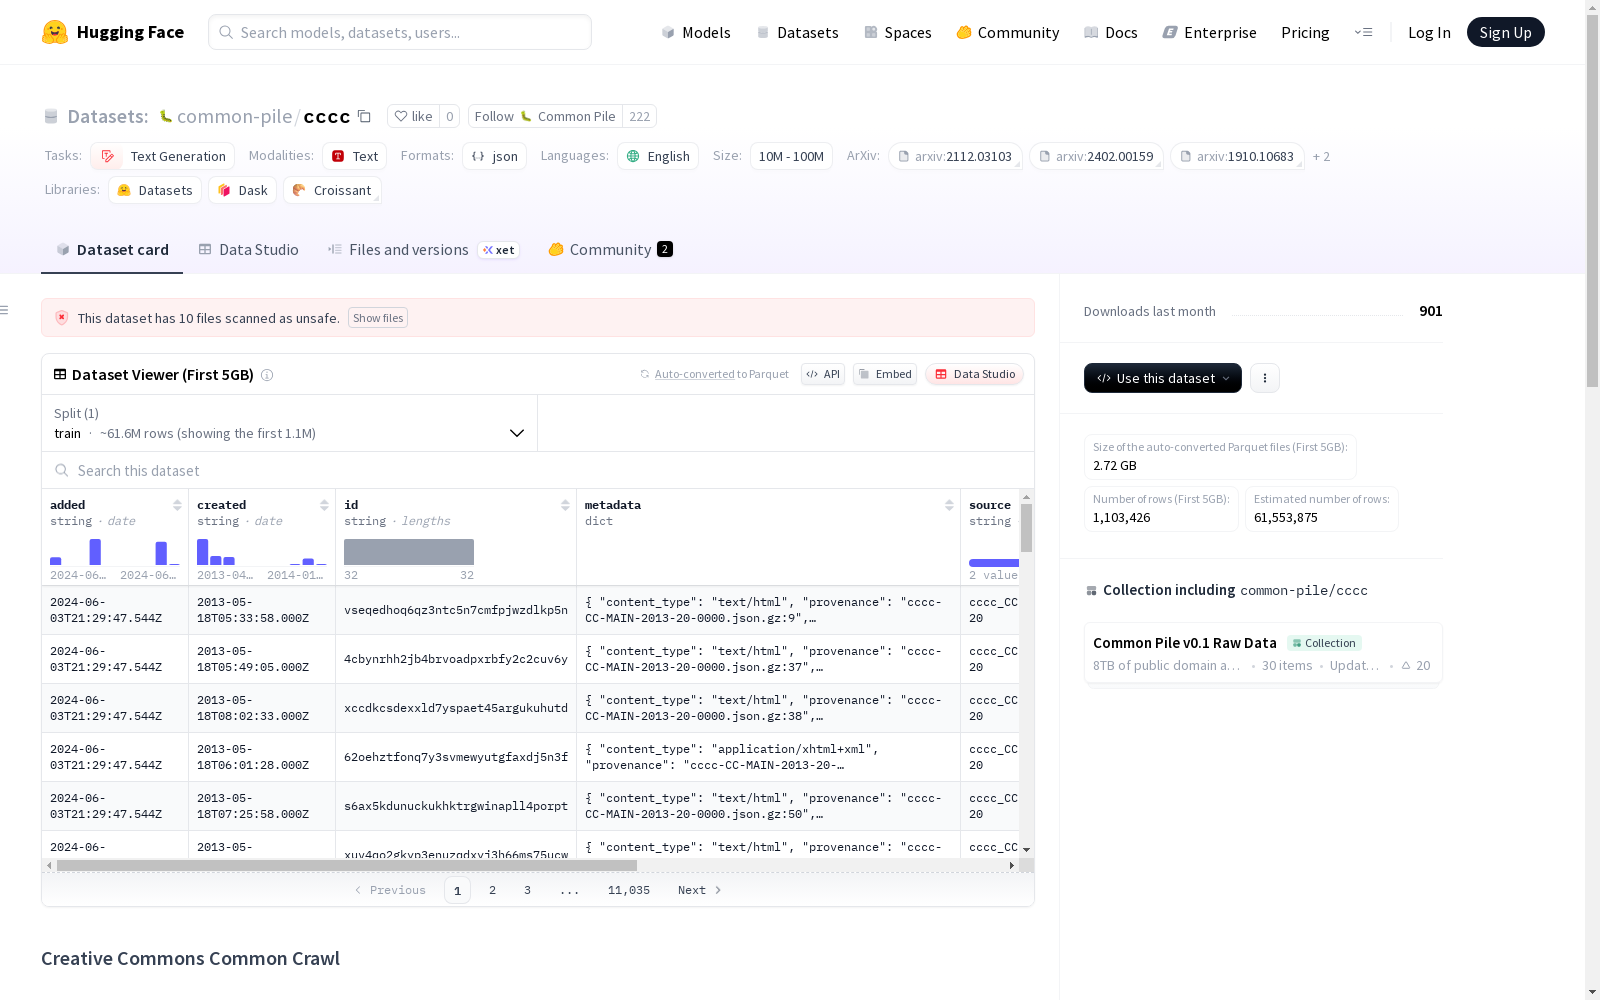The height and width of the screenshot is (1000, 1600).
Task: Copy dataset name with the copy icon
Action: [365, 117]
